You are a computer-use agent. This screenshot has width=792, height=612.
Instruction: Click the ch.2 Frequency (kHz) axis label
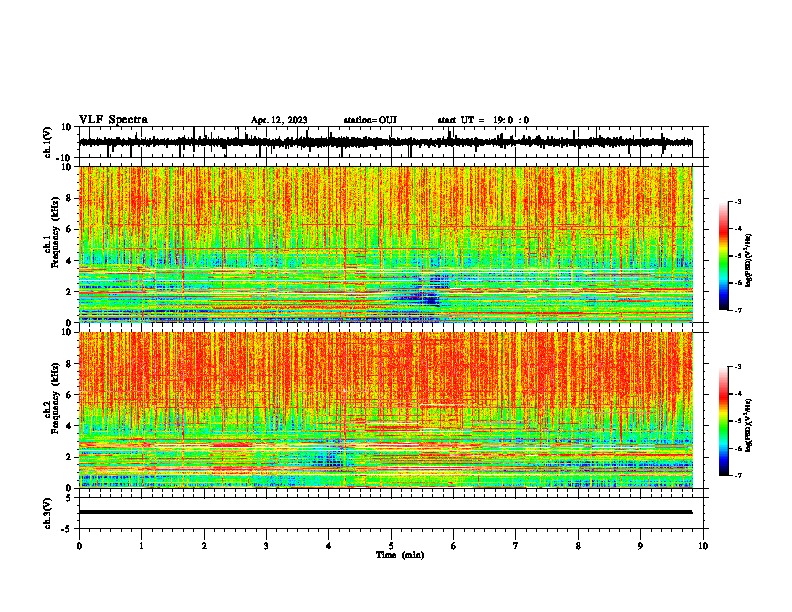click(x=52, y=398)
